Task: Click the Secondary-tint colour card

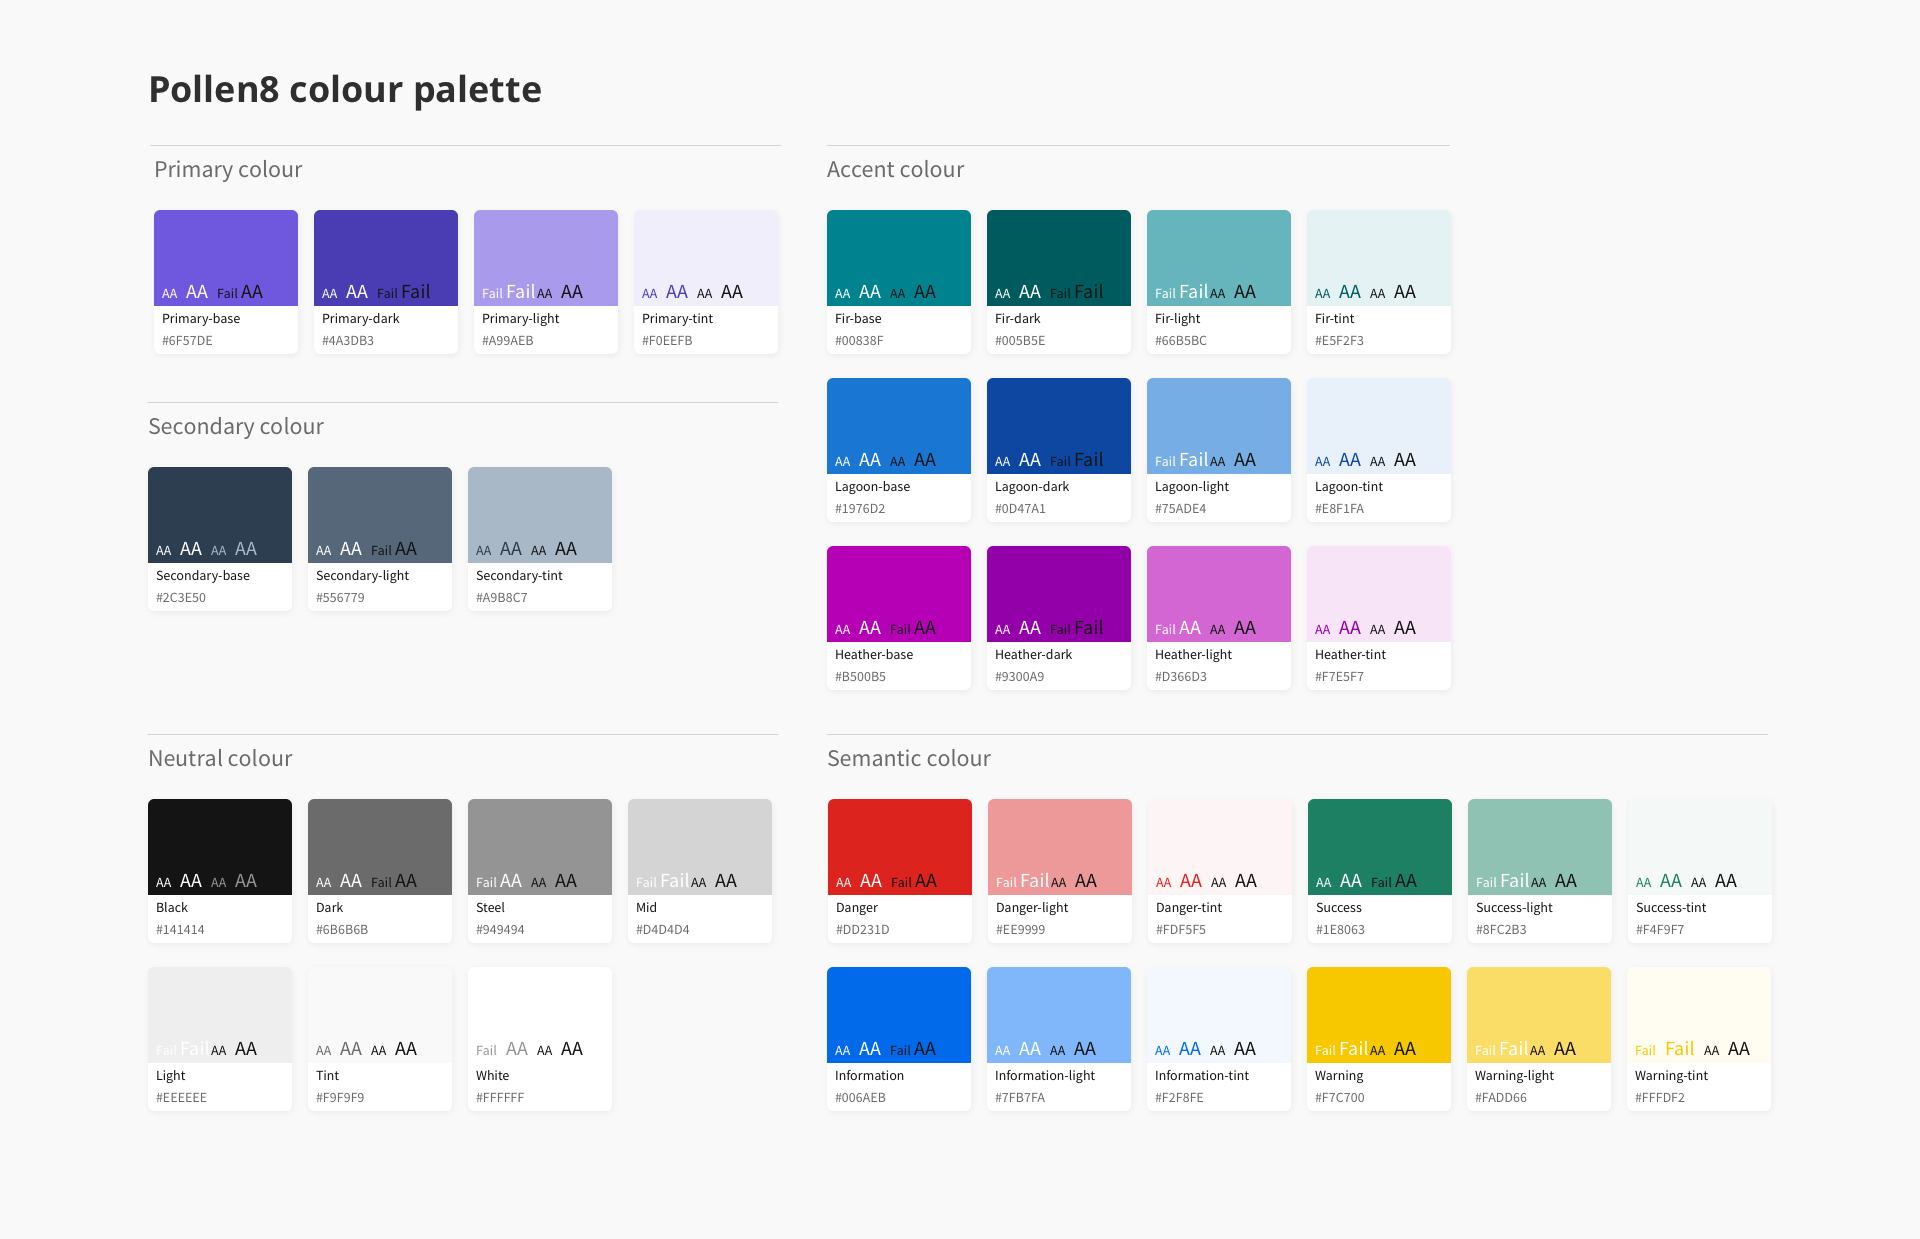Action: coord(539,514)
